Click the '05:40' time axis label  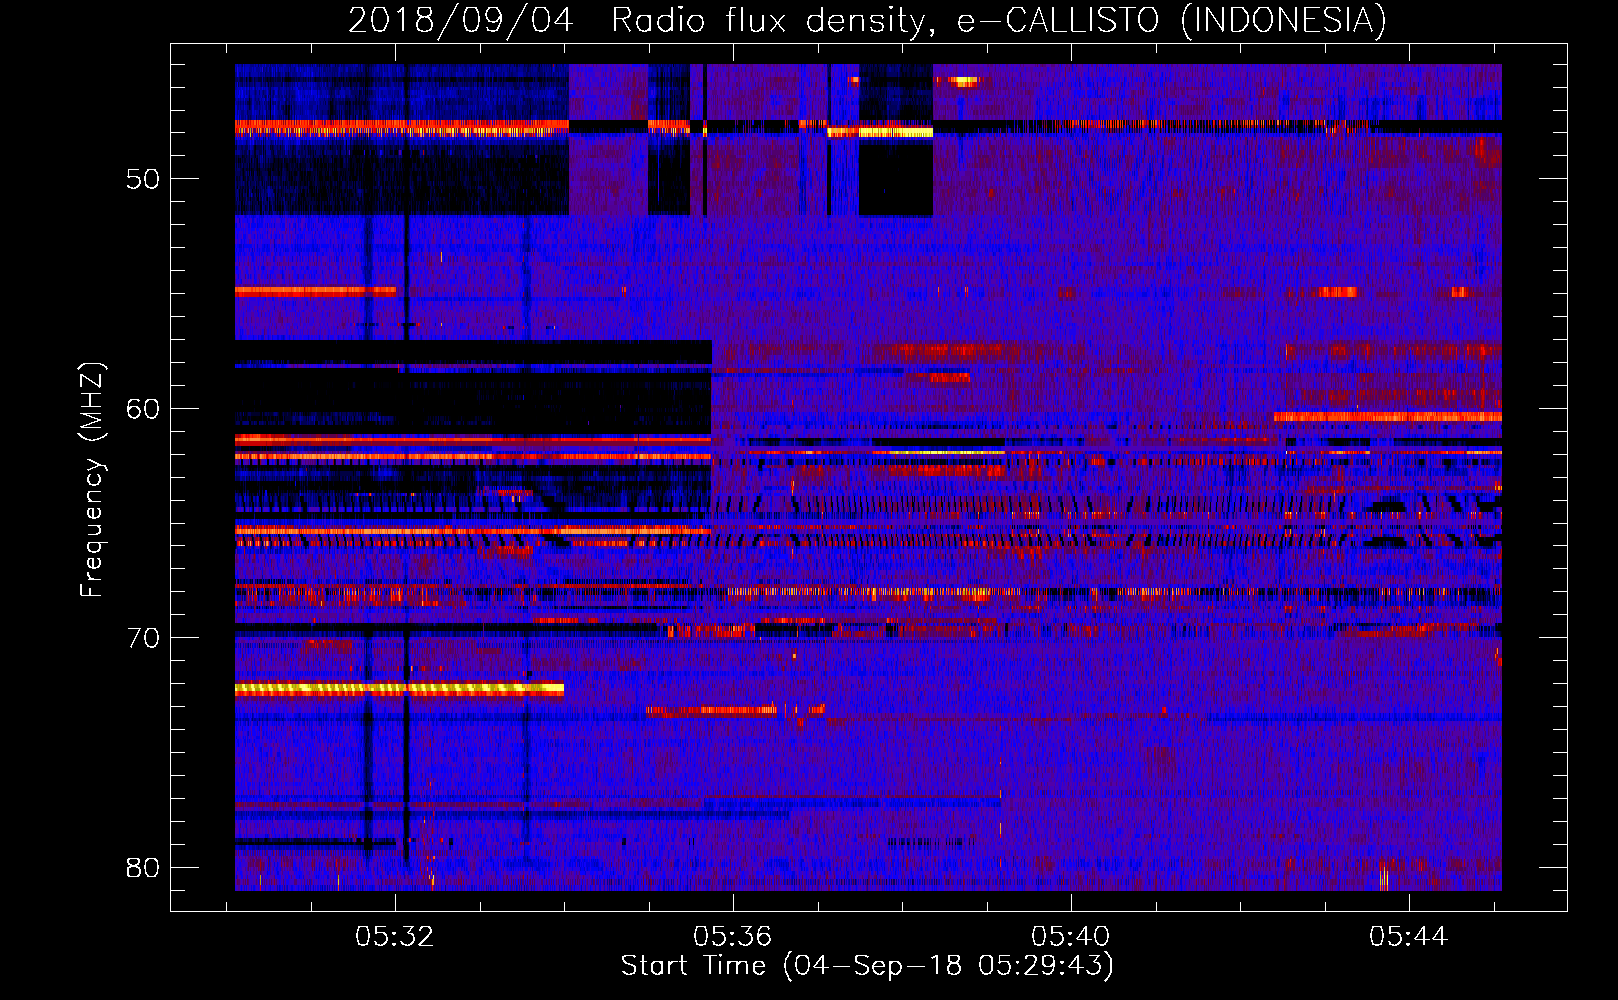click(x=1071, y=937)
